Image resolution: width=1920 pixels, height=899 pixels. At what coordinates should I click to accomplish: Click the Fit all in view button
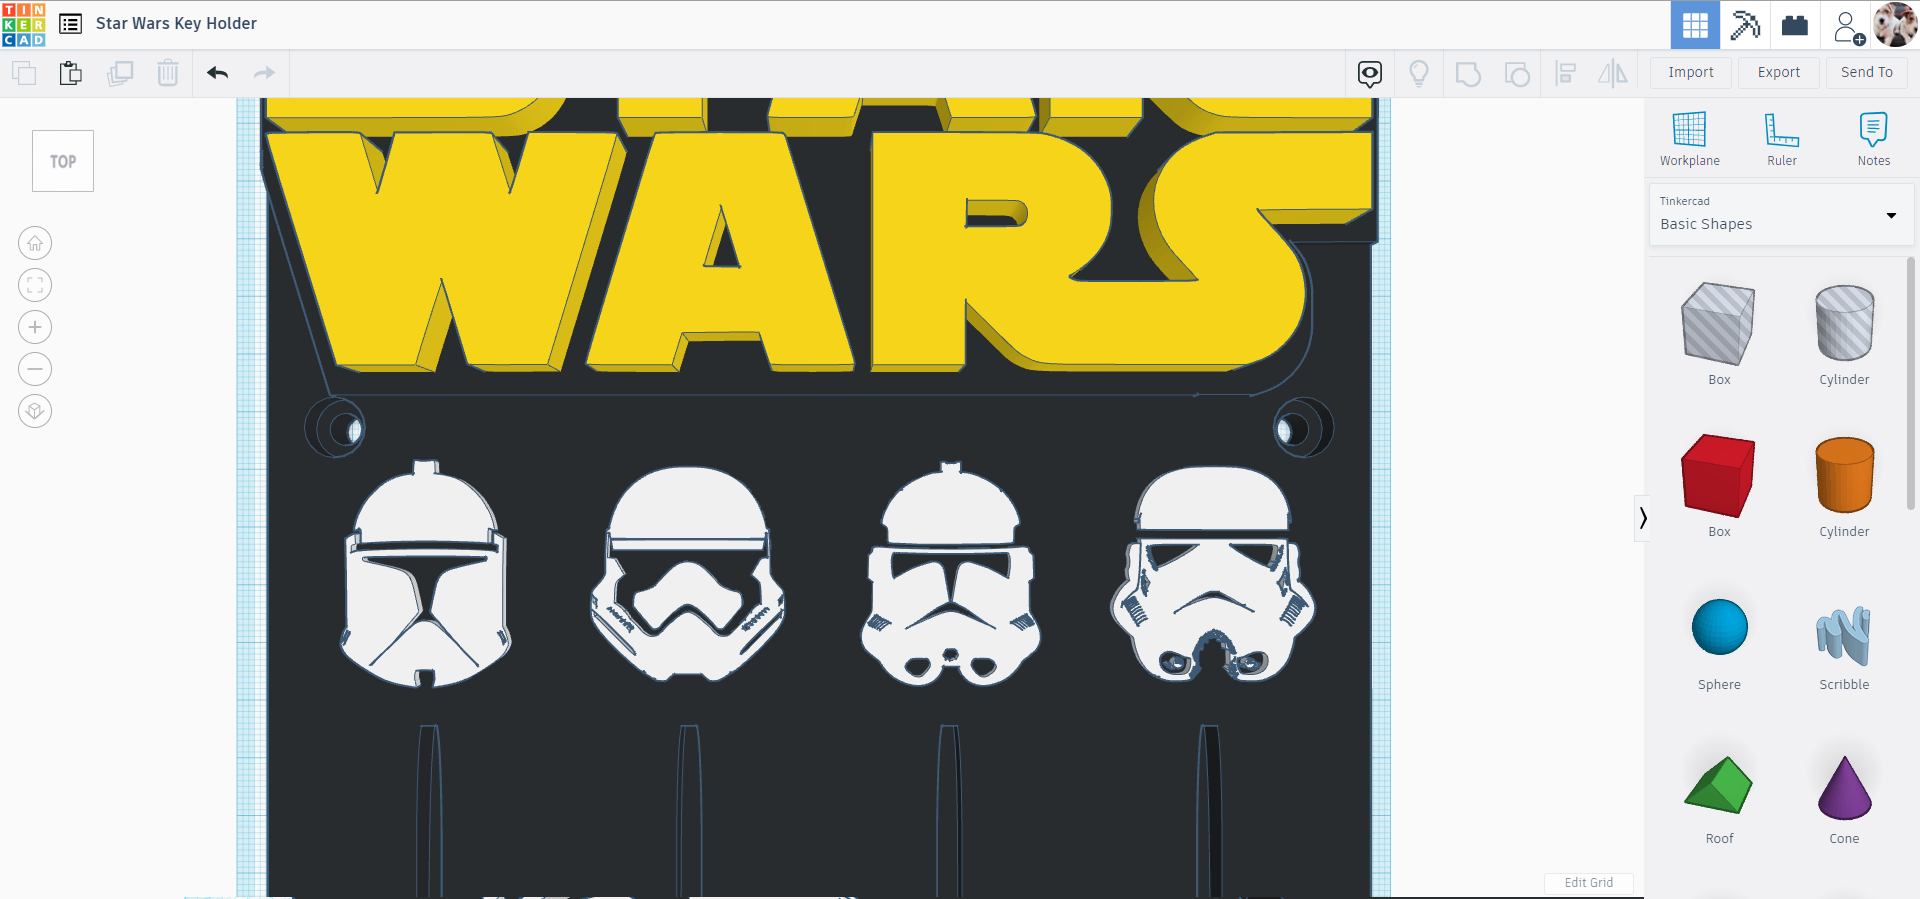tap(35, 285)
